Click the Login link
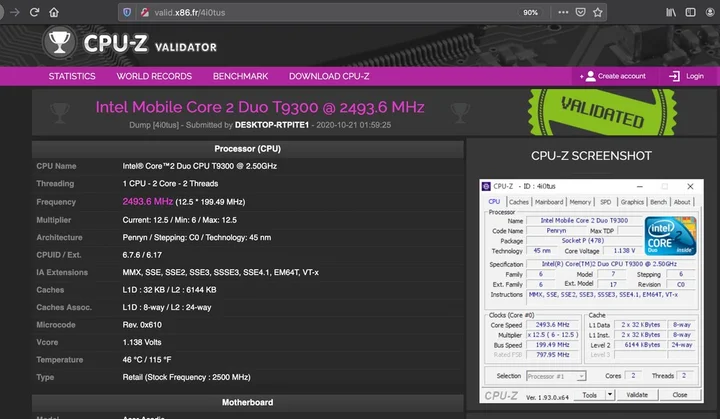The height and width of the screenshot is (419, 720). [x=695, y=76]
